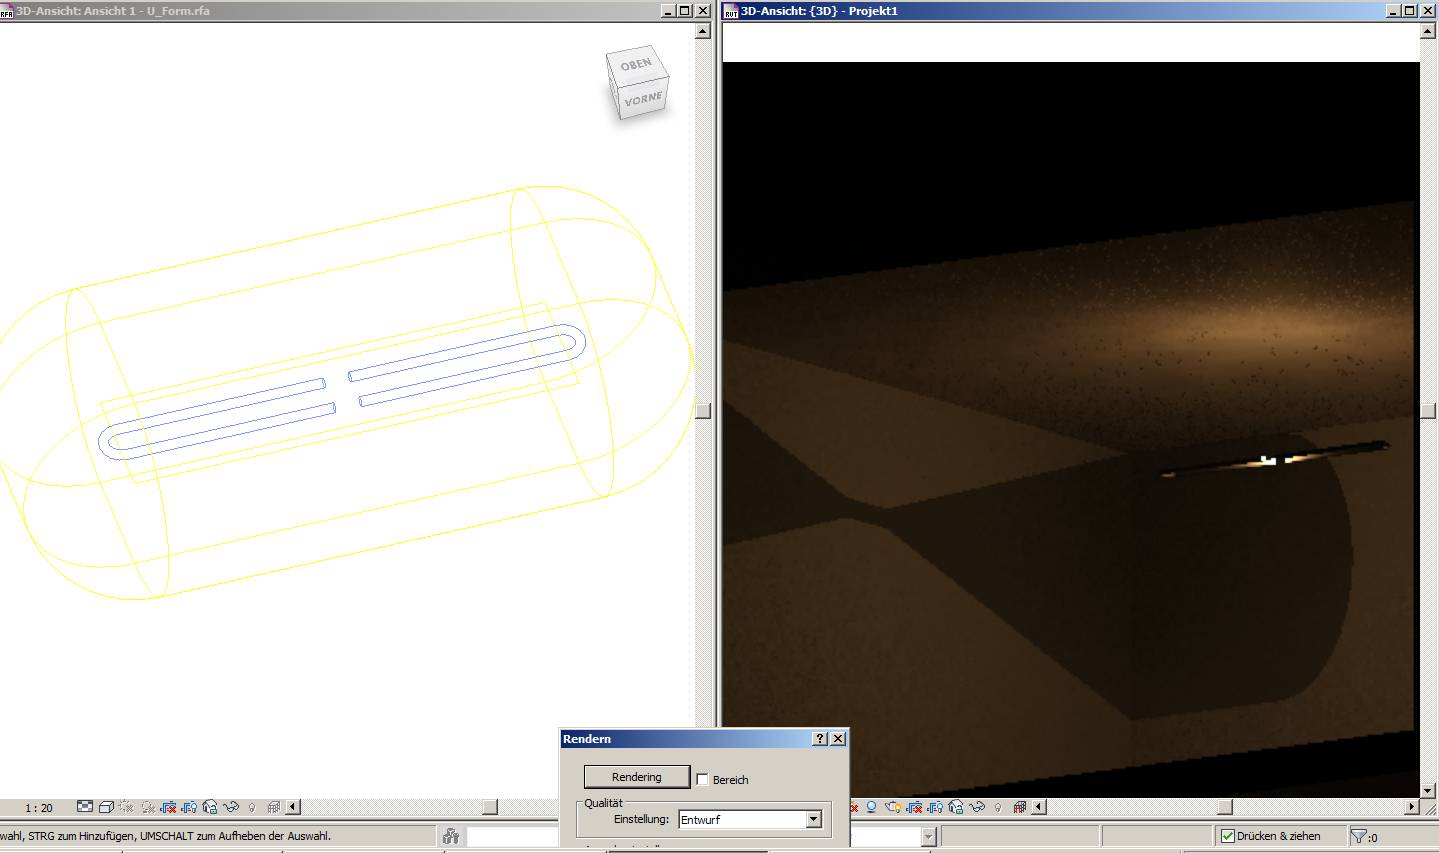1439x853 pixels.
Task: Minimize the Projekt1 3D view window
Action: point(1392,11)
